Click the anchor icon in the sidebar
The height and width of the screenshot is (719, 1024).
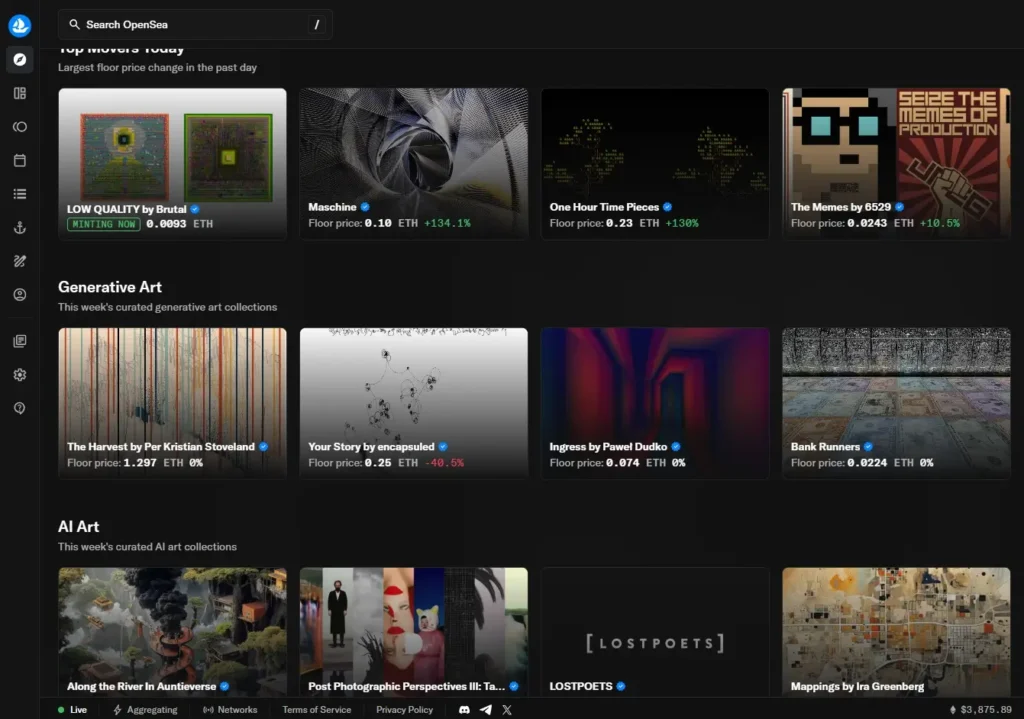[x=20, y=228]
